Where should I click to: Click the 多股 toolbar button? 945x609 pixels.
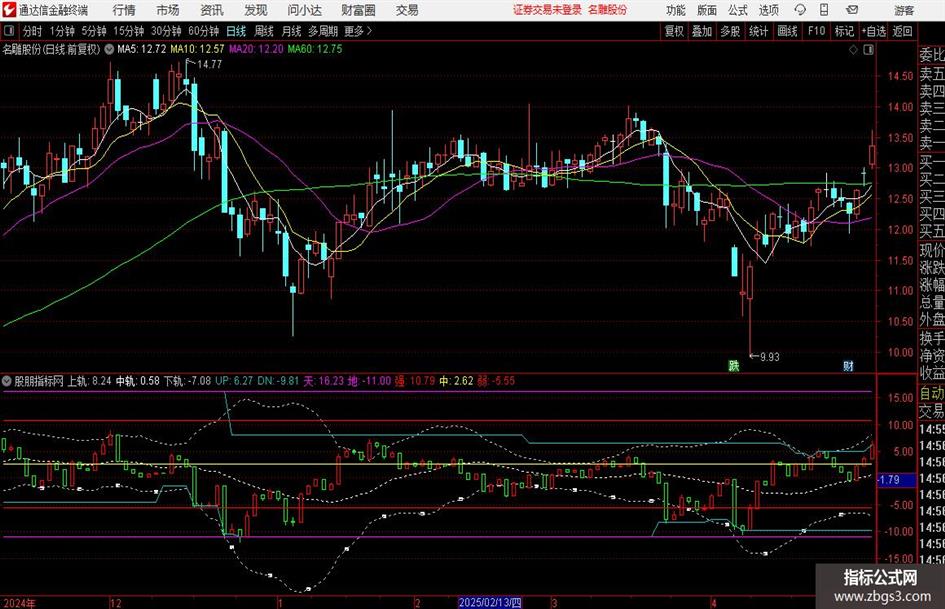click(x=730, y=31)
